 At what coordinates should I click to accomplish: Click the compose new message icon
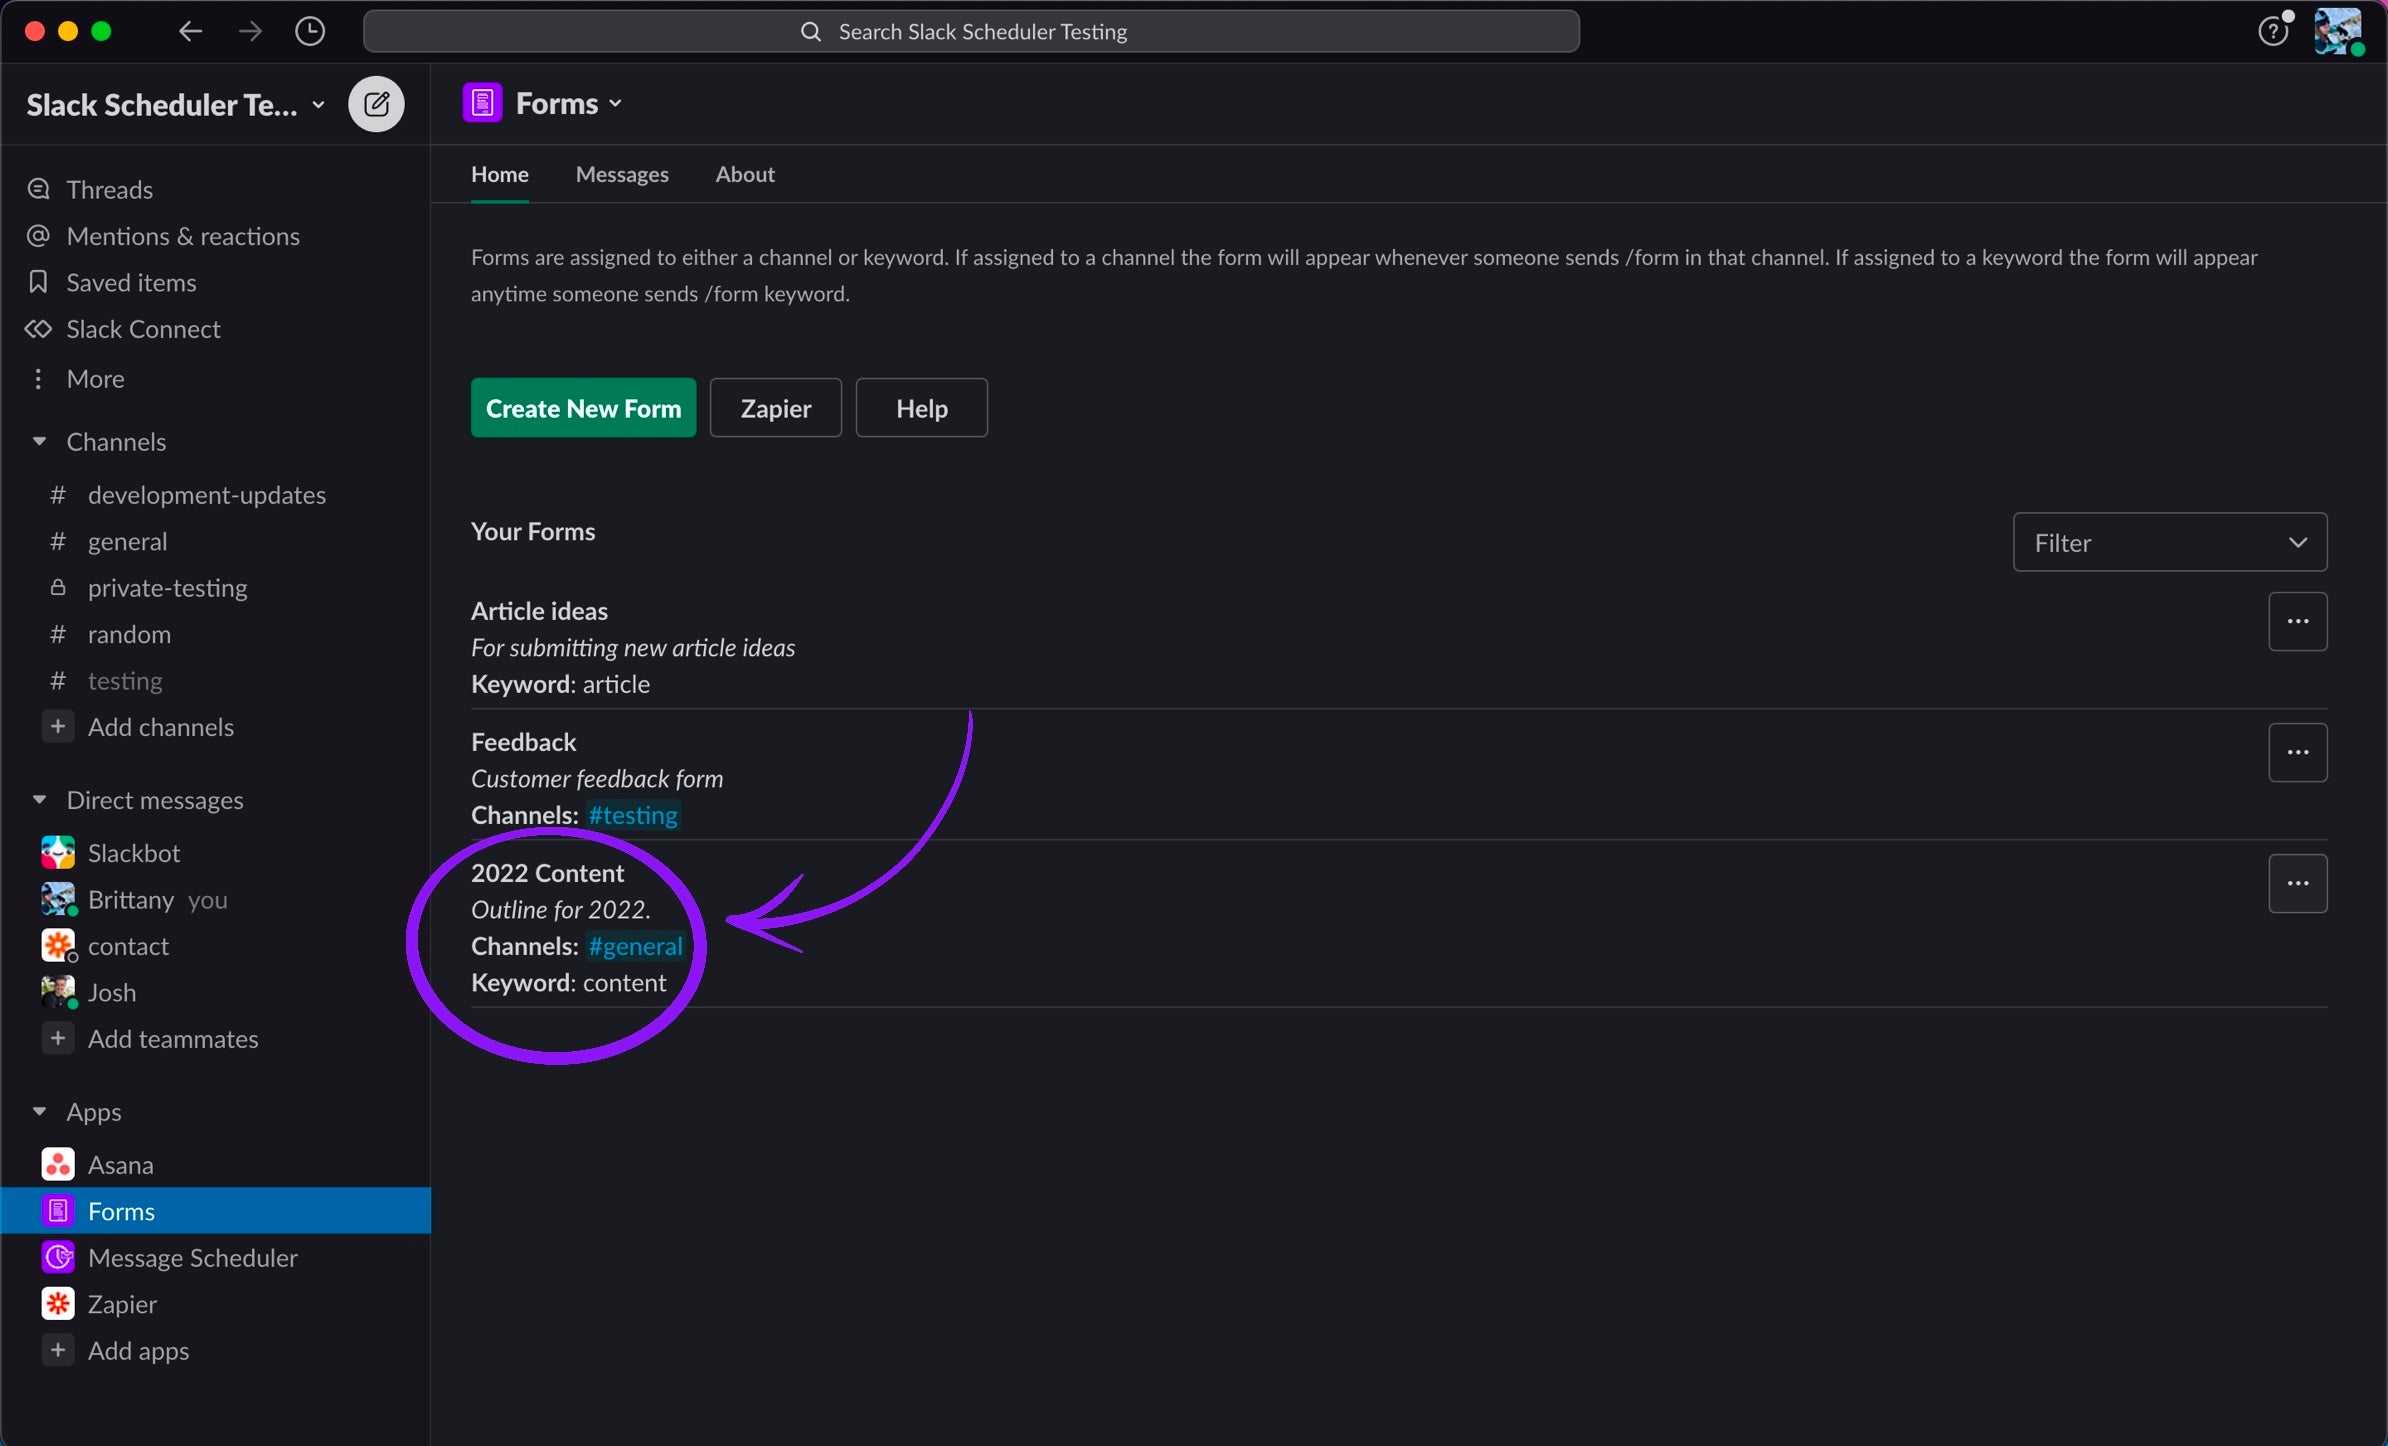(376, 104)
